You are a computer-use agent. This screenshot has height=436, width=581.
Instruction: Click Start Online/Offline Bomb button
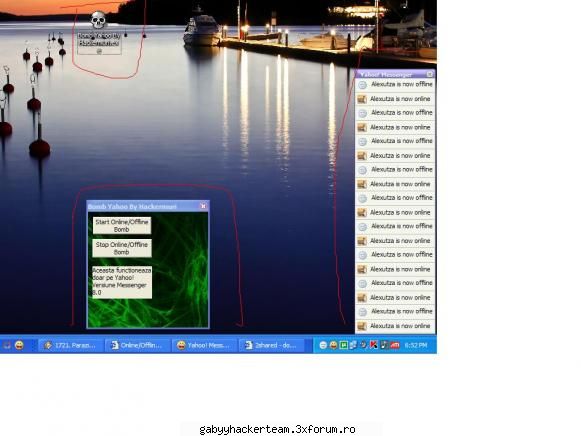tap(122, 226)
